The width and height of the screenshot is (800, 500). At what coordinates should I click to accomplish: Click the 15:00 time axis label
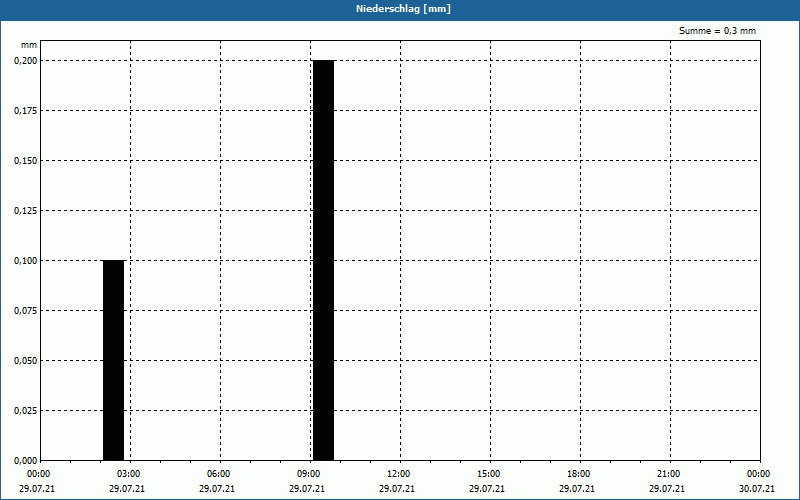[x=489, y=474]
